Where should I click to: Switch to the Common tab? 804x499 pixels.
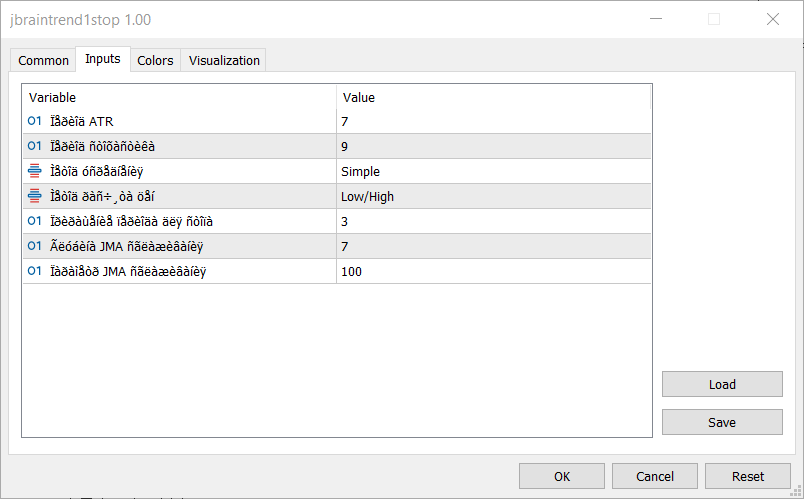[x=44, y=61]
